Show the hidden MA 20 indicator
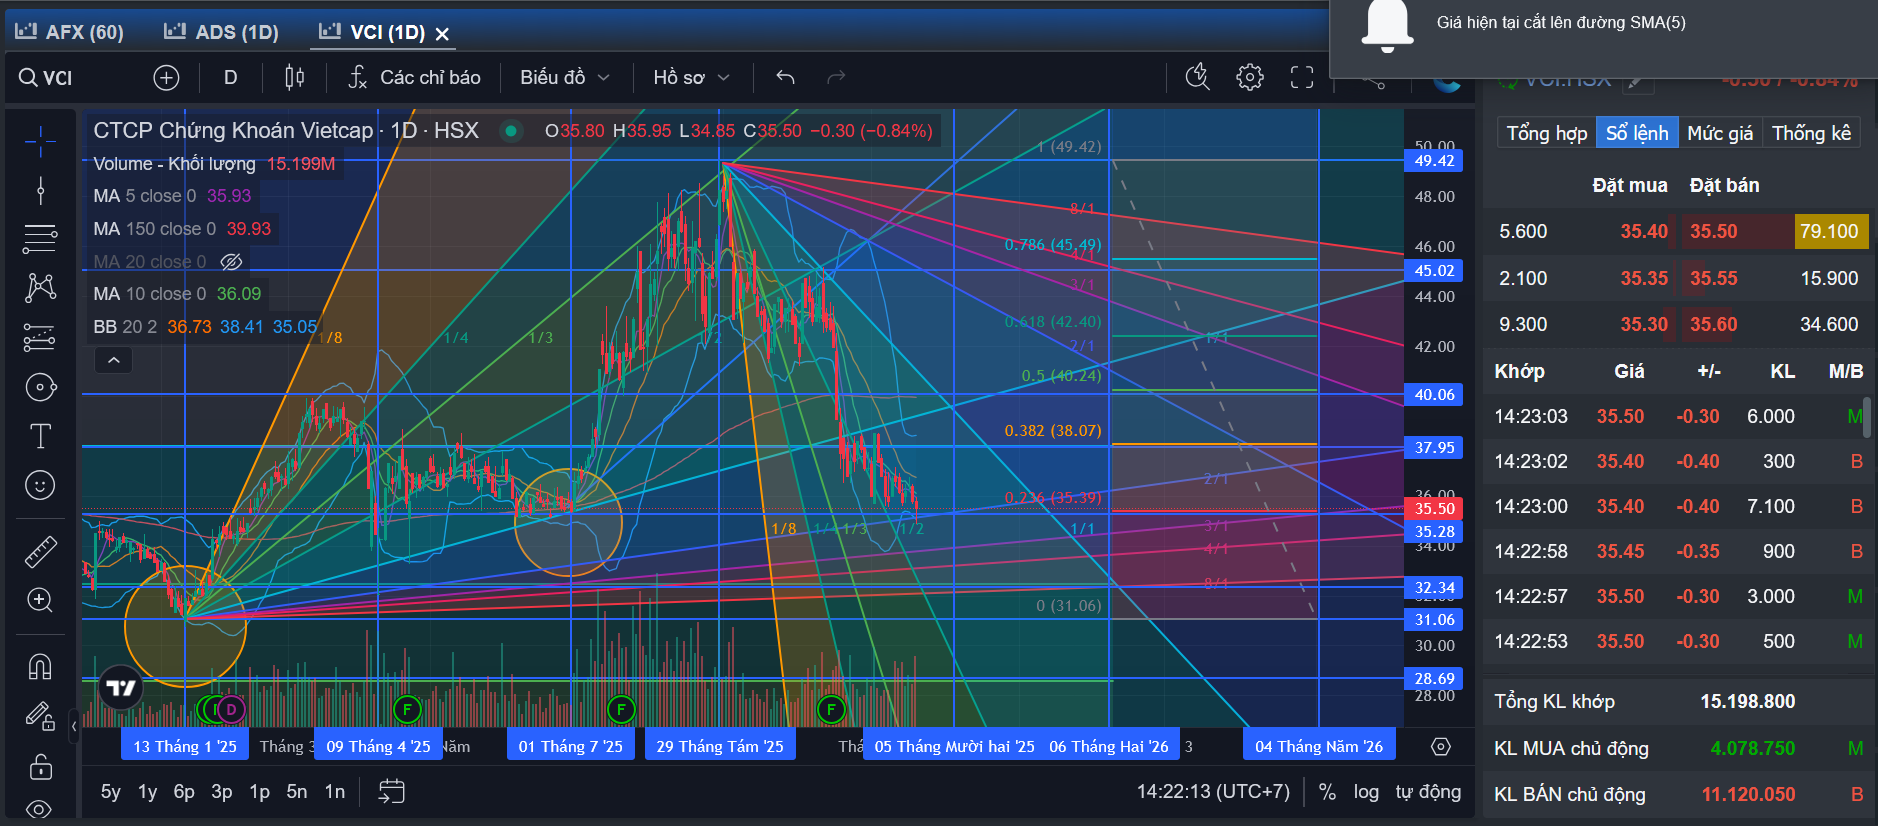The height and width of the screenshot is (826, 1878). pyautogui.click(x=231, y=262)
